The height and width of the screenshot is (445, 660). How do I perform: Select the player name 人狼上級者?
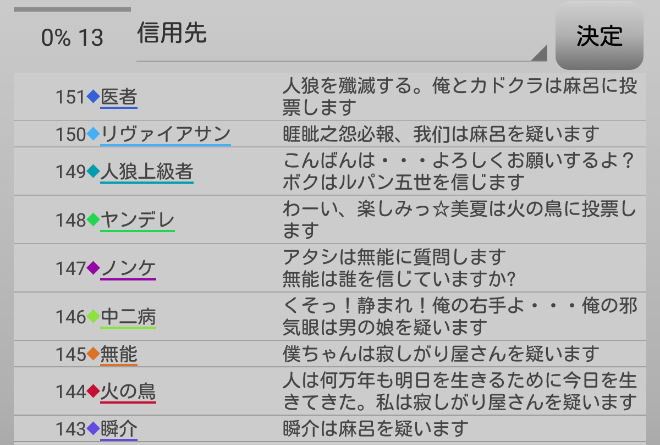click(x=147, y=172)
